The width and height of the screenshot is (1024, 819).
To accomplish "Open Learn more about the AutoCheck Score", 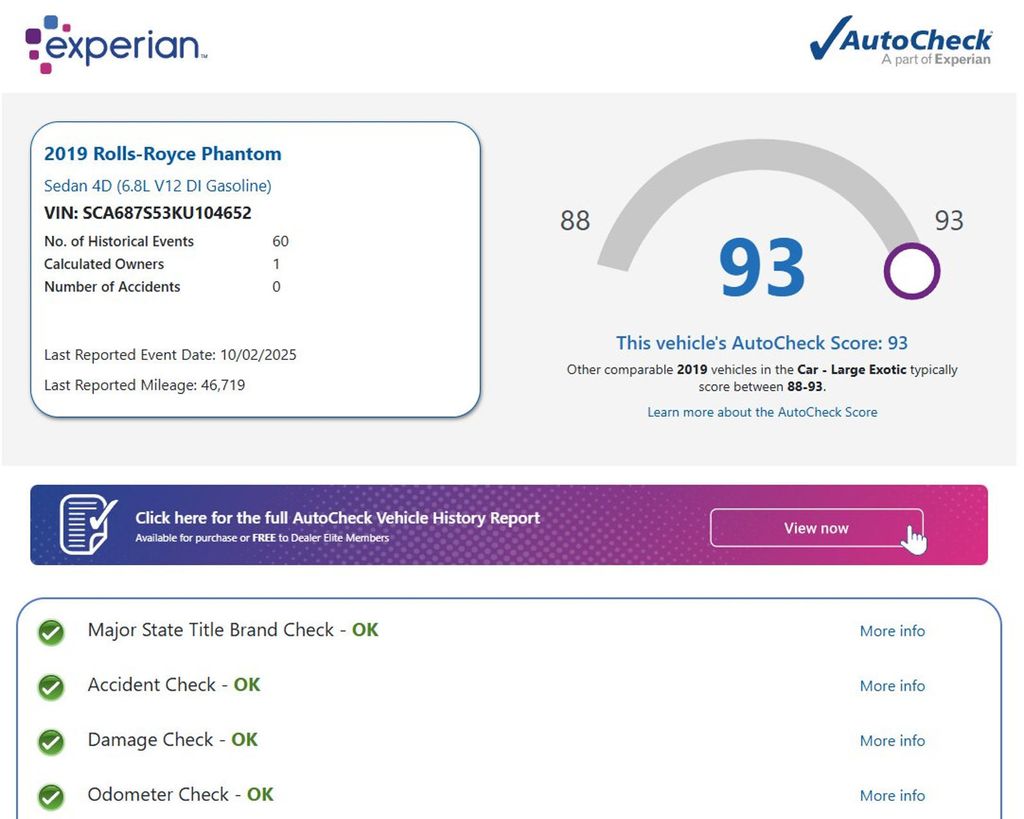I will [762, 412].
